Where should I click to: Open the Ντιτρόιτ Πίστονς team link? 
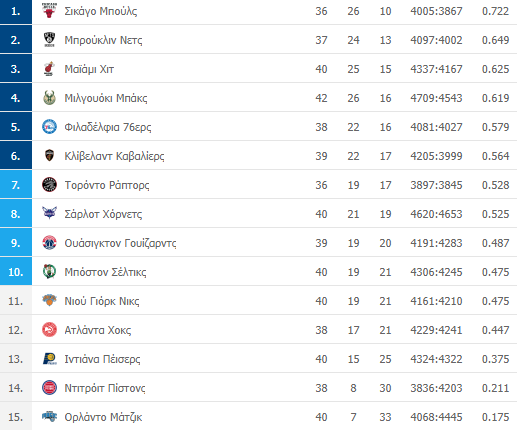coord(105,388)
